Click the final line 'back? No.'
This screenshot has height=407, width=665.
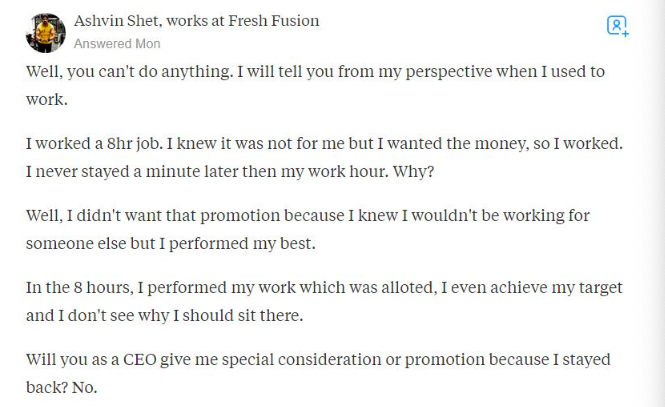coord(61,388)
